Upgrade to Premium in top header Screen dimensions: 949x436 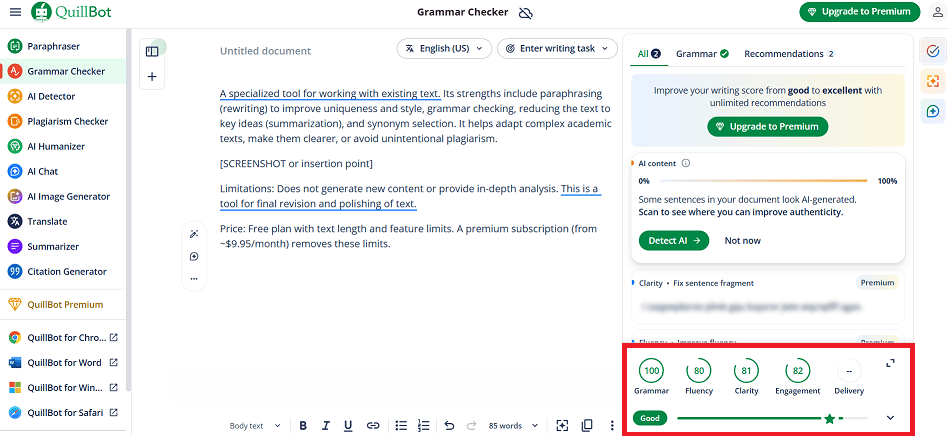click(859, 12)
